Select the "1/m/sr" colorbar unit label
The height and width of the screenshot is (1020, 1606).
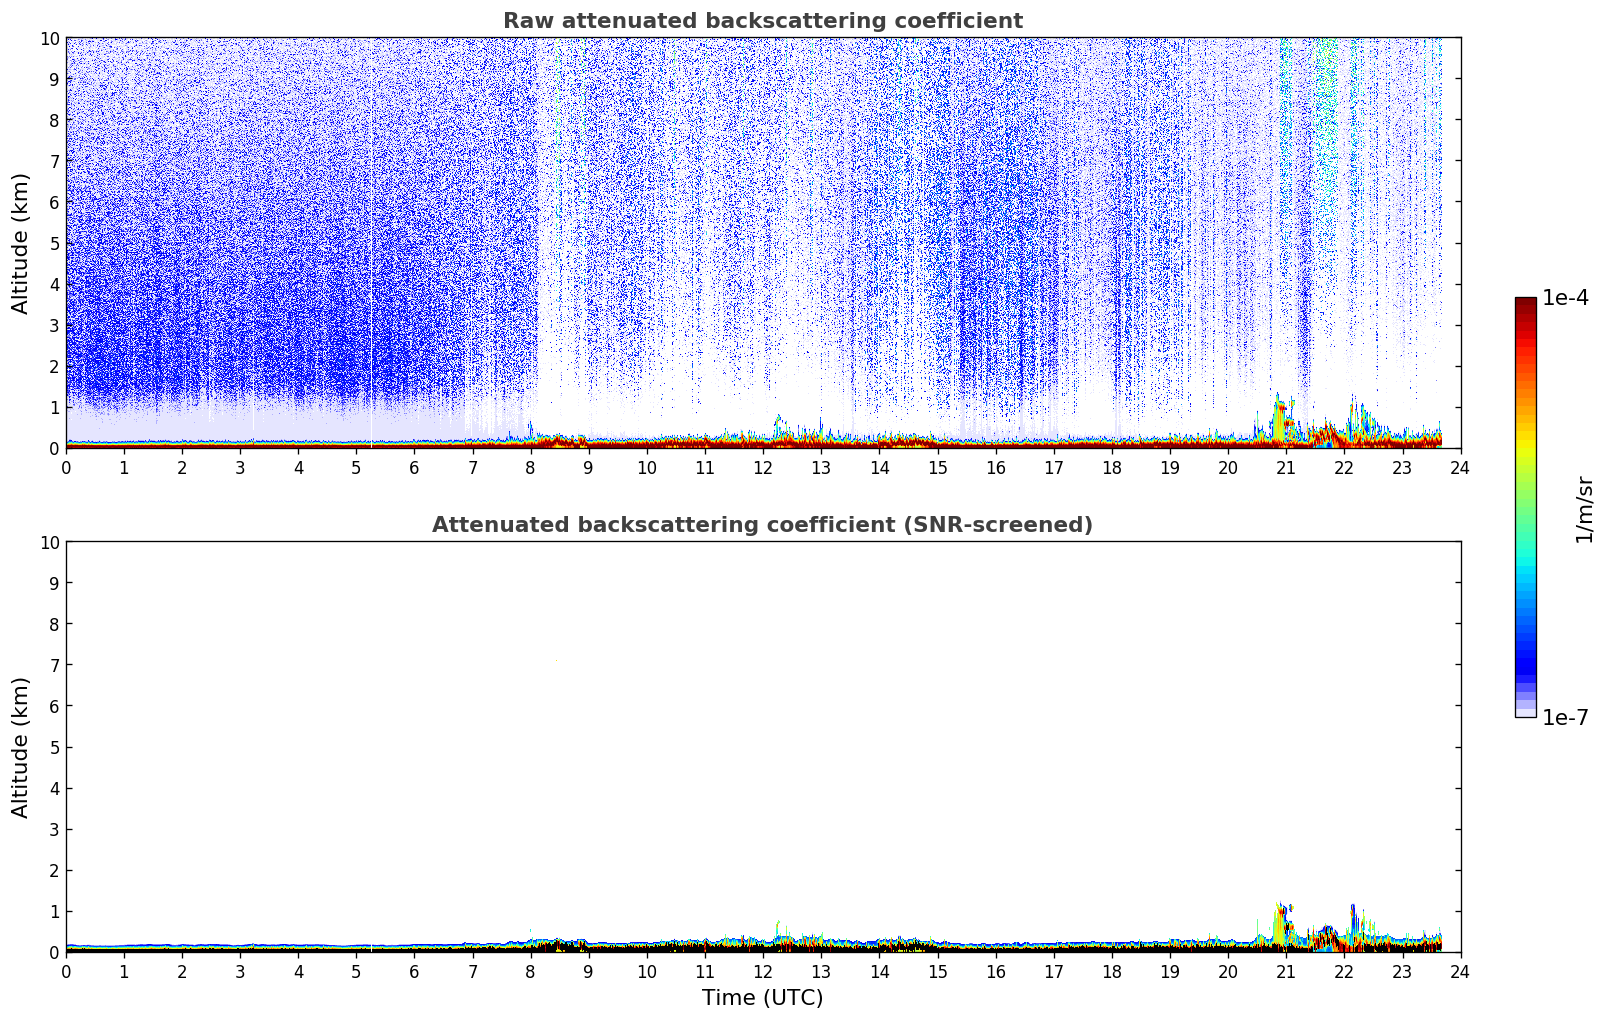tap(1583, 509)
